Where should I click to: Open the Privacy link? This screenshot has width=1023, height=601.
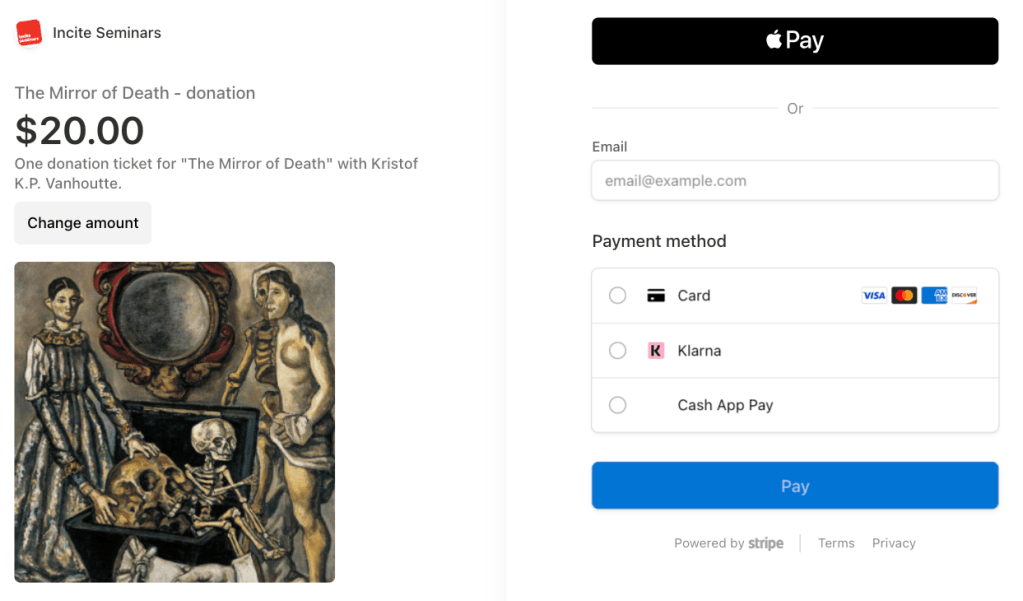tap(893, 543)
